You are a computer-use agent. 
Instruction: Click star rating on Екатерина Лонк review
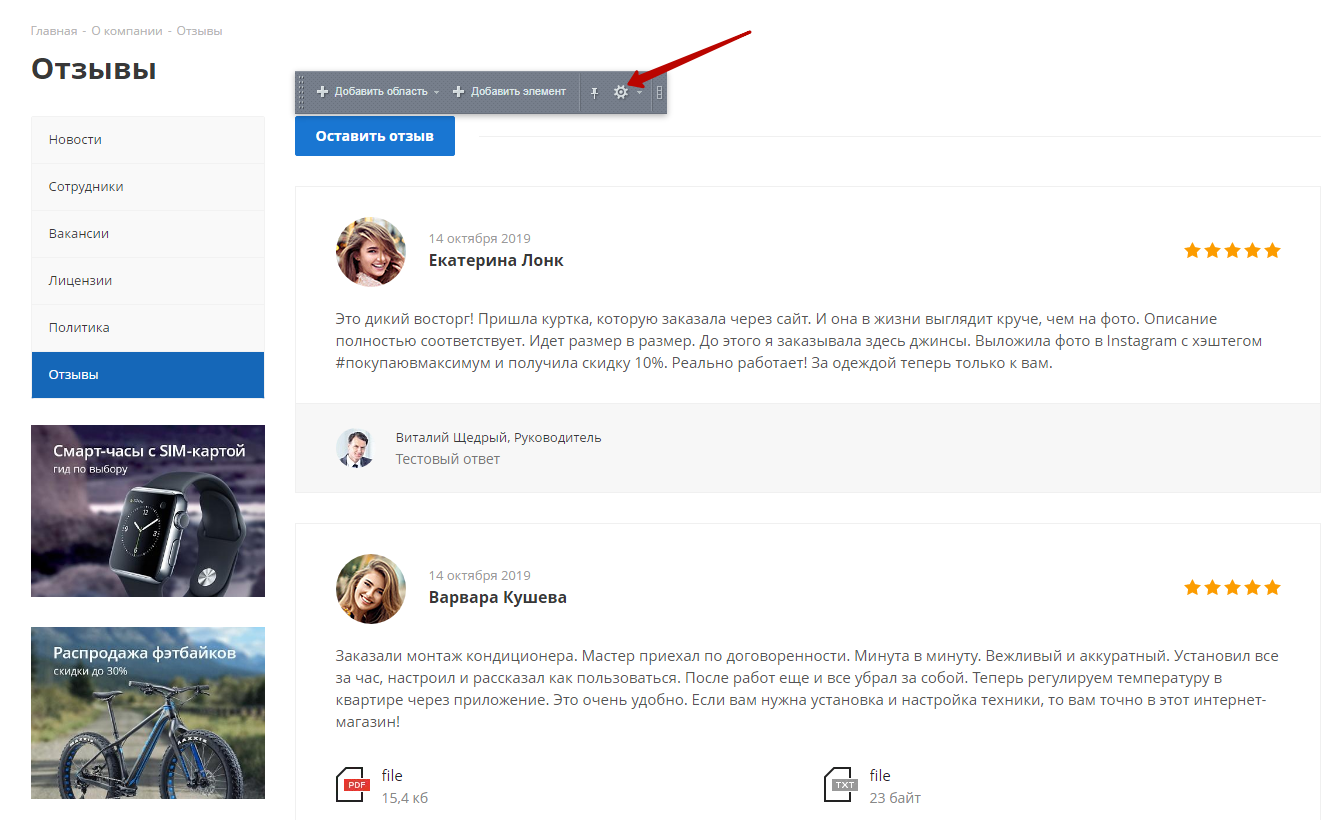click(x=1232, y=251)
